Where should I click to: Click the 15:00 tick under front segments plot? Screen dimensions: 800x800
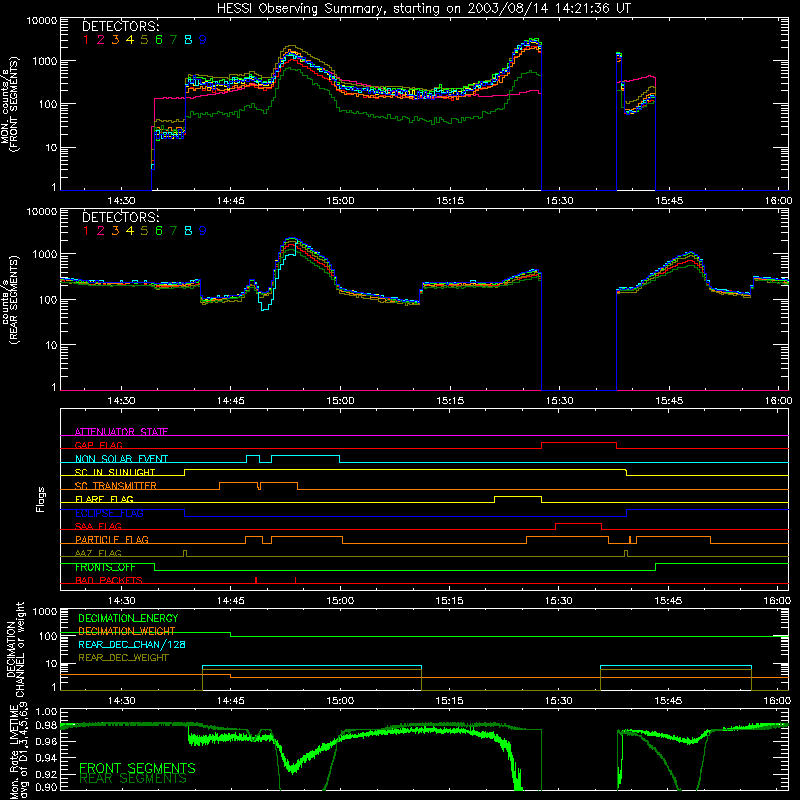(x=340, y=201)
